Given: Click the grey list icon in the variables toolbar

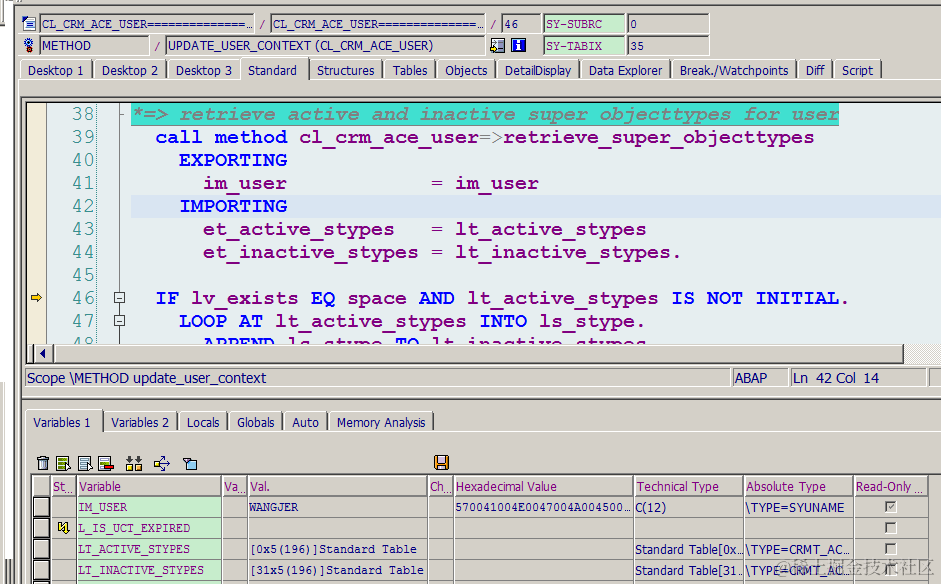Looking at the screenshot, I should coord(85,463).
